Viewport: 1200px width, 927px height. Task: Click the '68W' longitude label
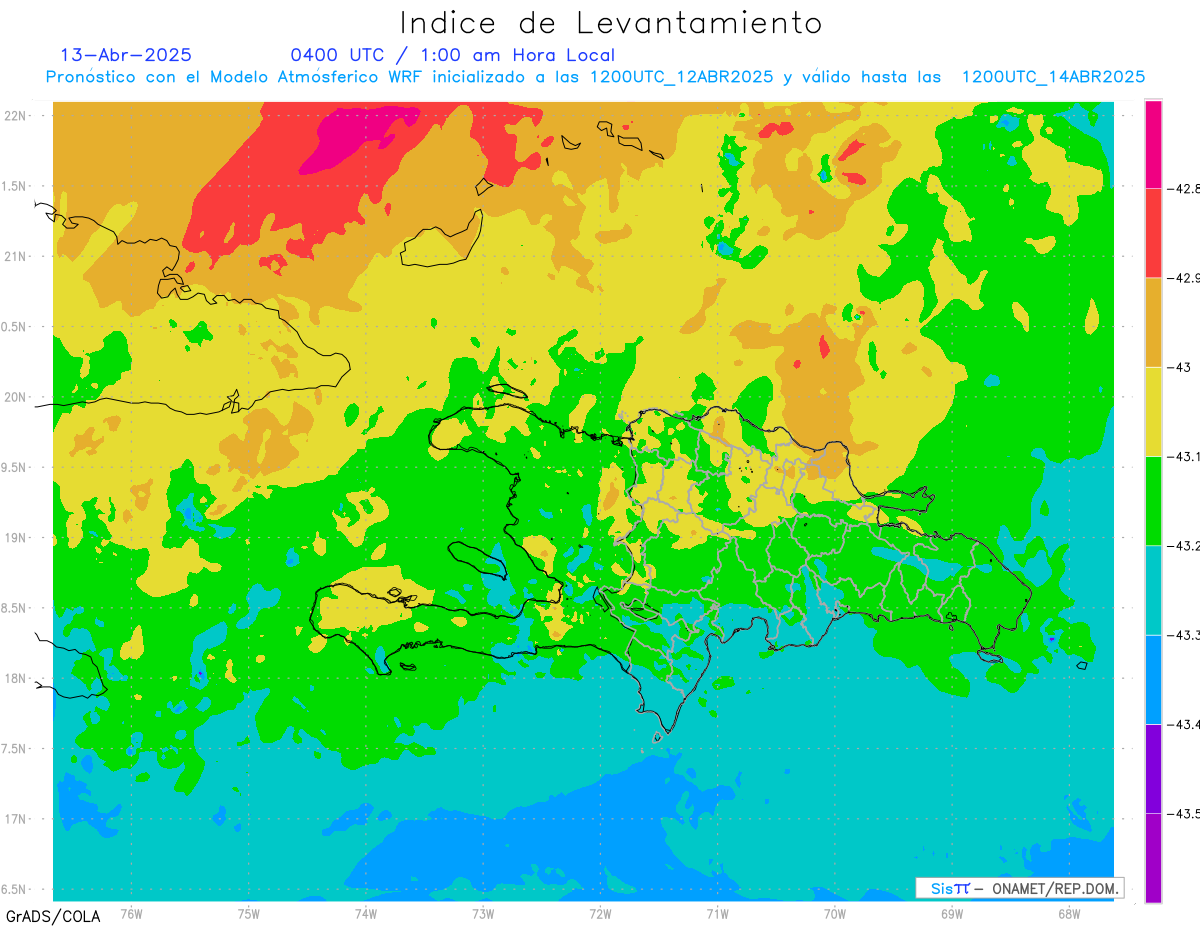[1068, 913]
